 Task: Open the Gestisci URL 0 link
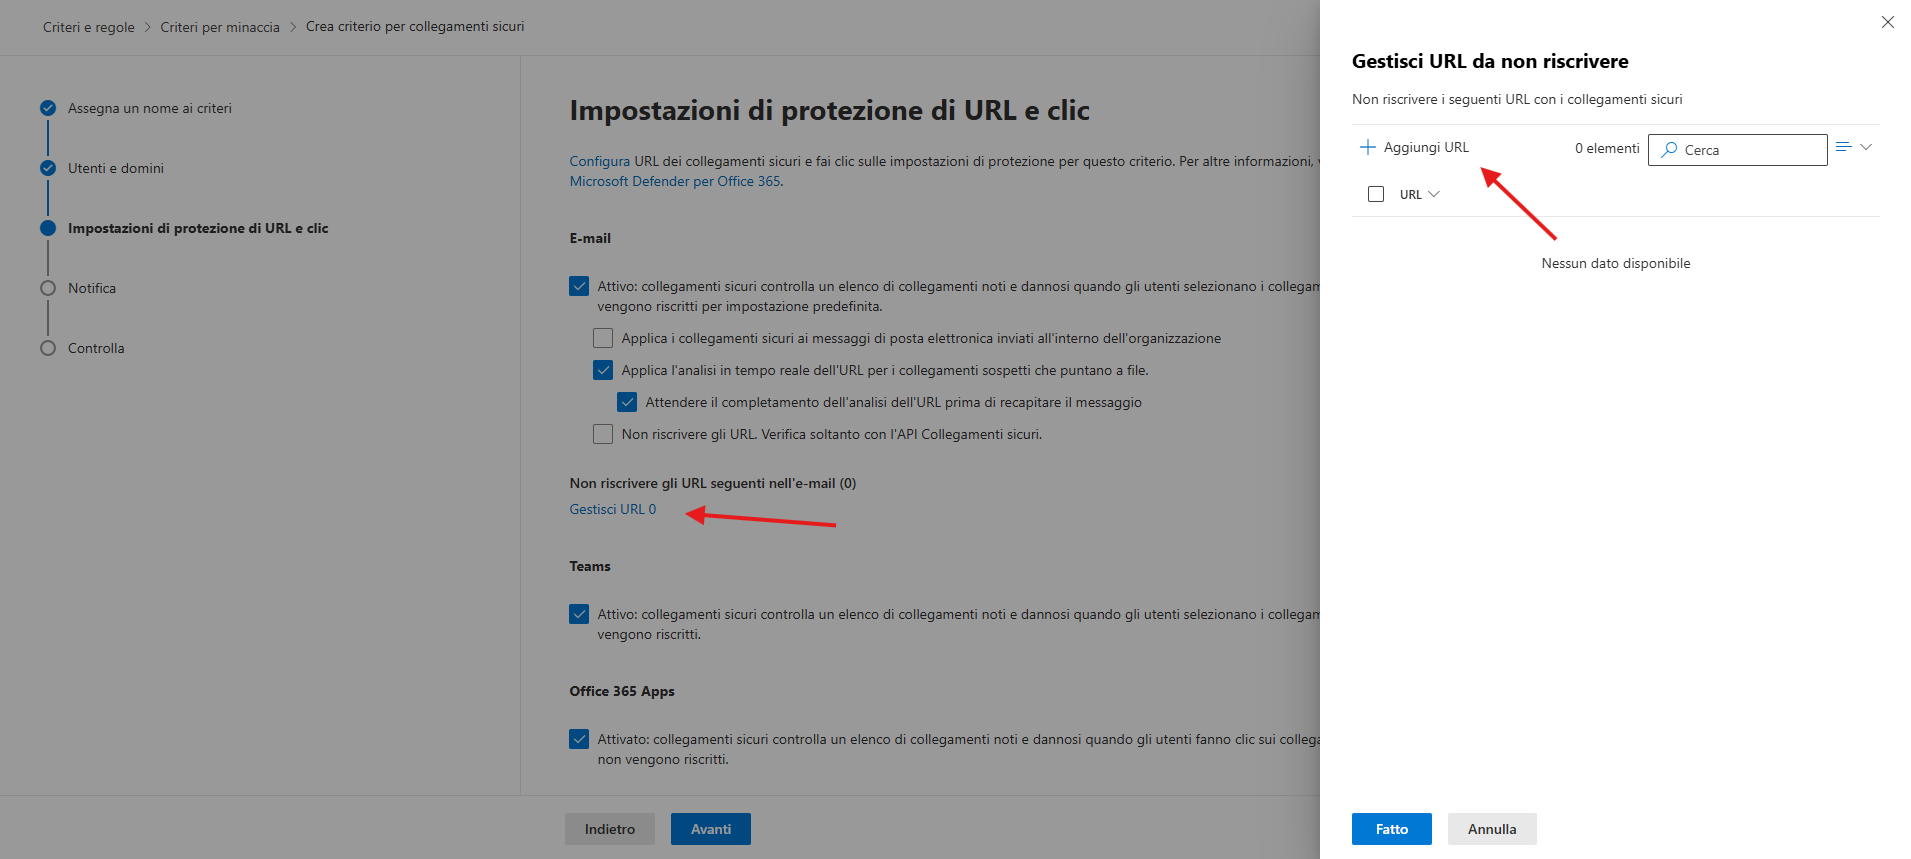(613, 509)
